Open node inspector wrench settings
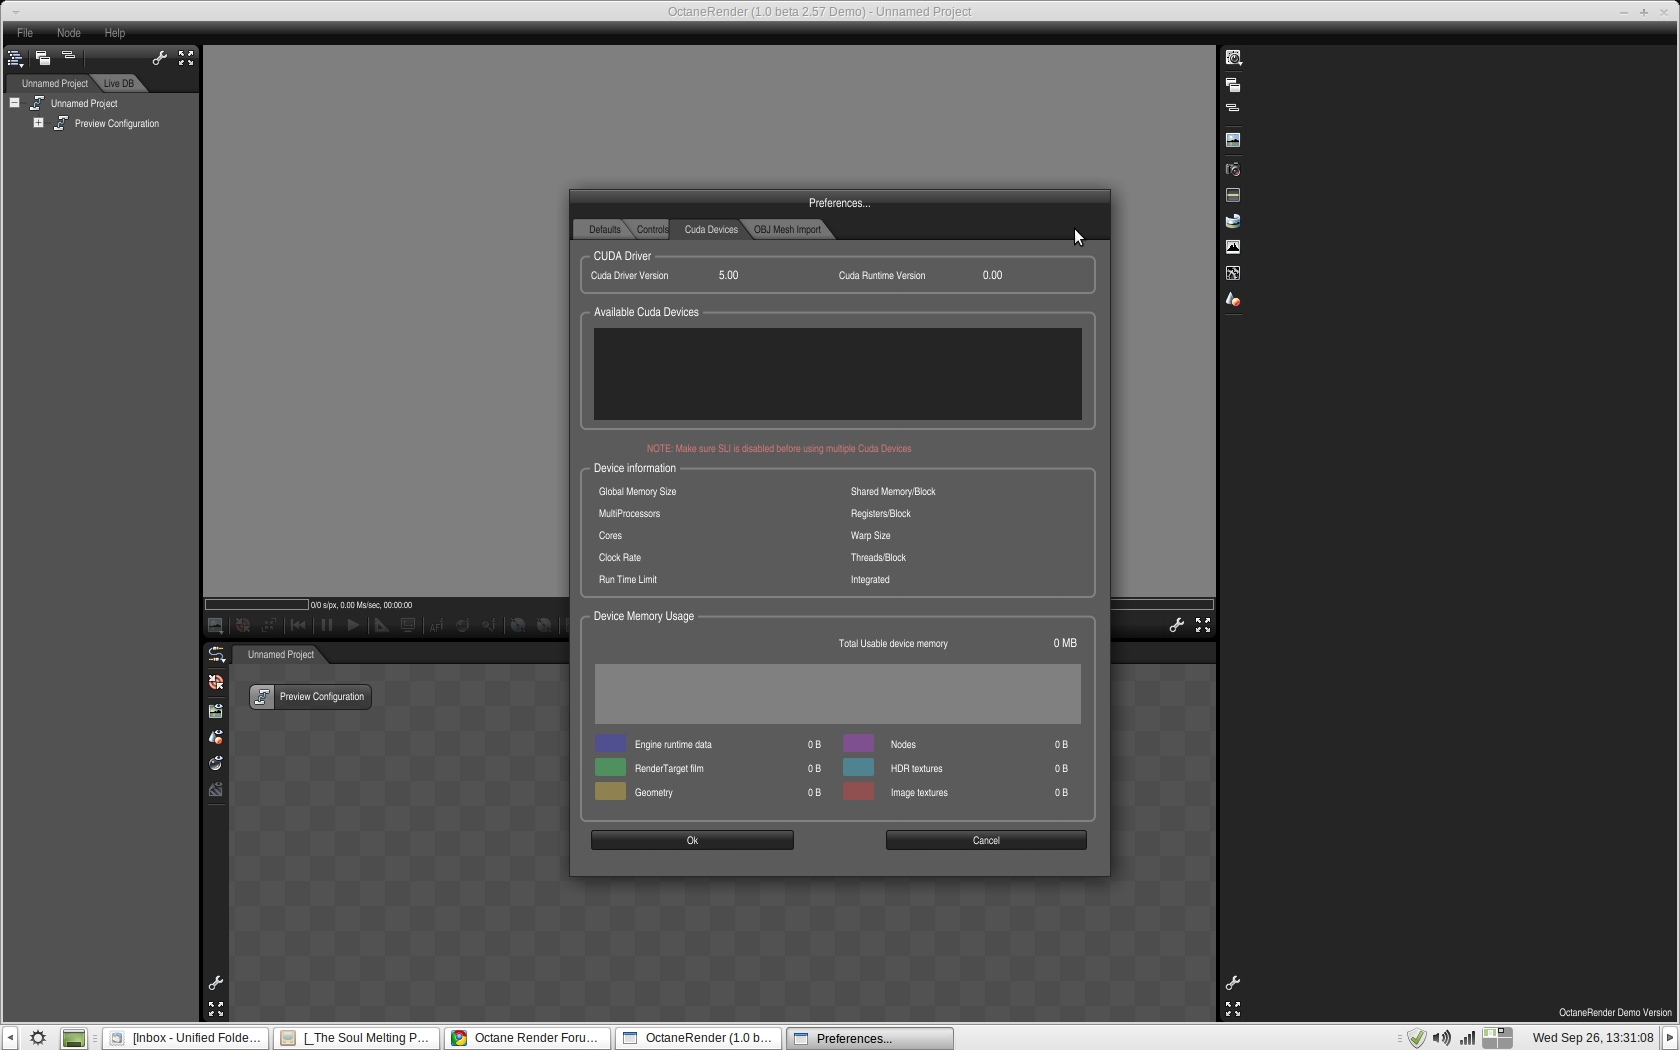This screenshot has width=1680, height=1050. (x=1233, y=983)
